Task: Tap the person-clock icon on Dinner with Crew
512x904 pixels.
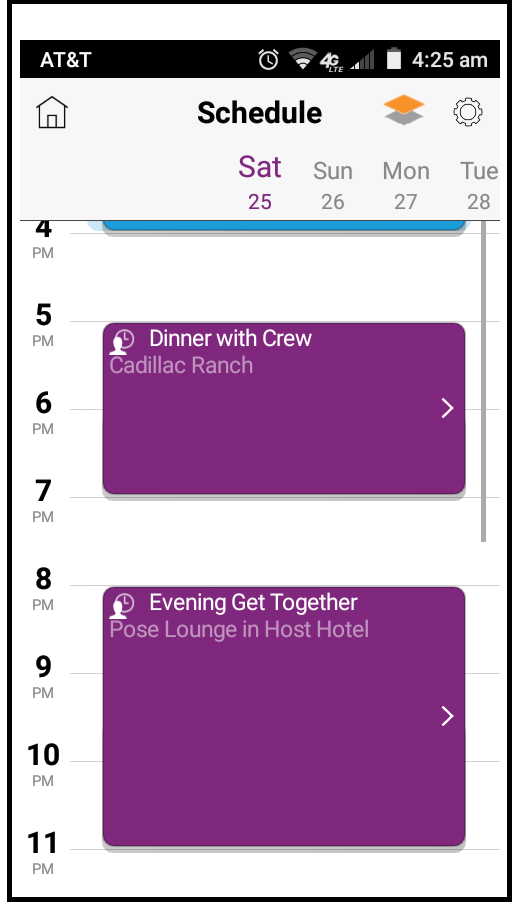Action: [122, 341]
